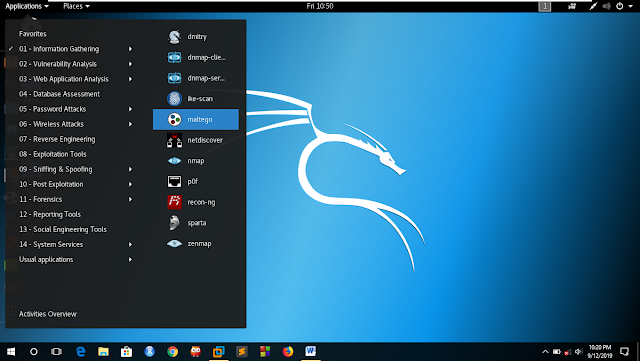Open the p0f tool entry
Screen dimensions: 640x361
point(196,181)
